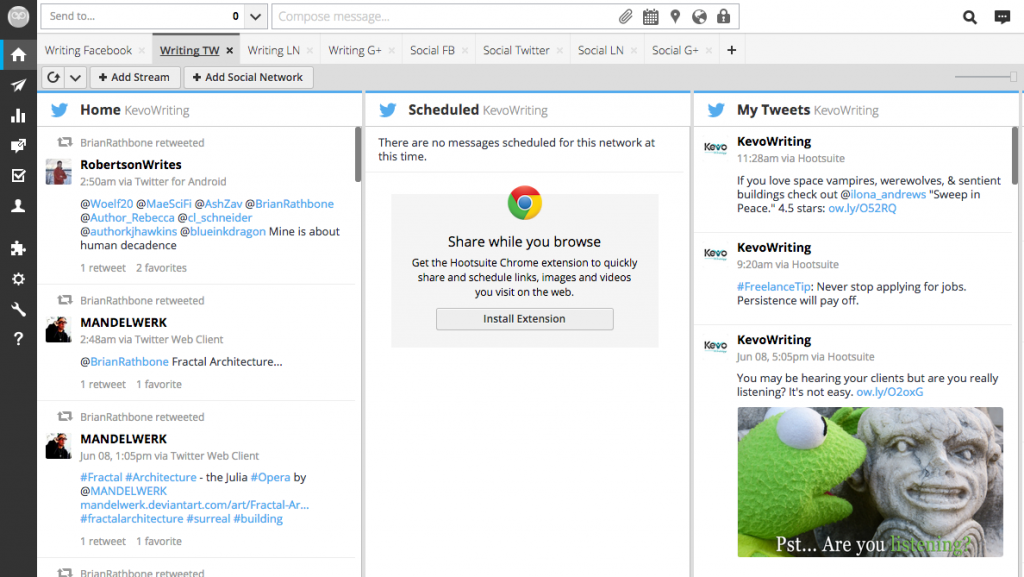
Task: Switch to Writing Facebook tab
Action: [x=88, y=50]
